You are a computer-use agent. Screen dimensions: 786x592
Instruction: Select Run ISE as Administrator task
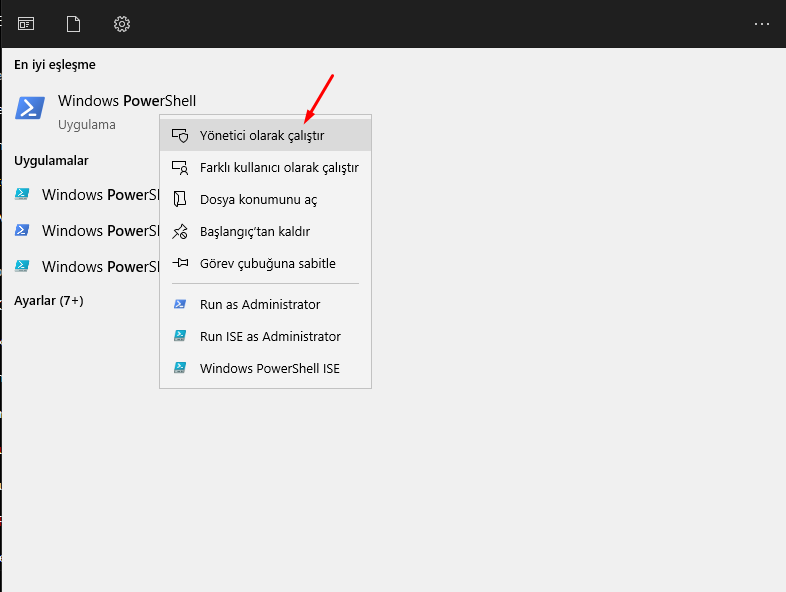click(266, 336)
